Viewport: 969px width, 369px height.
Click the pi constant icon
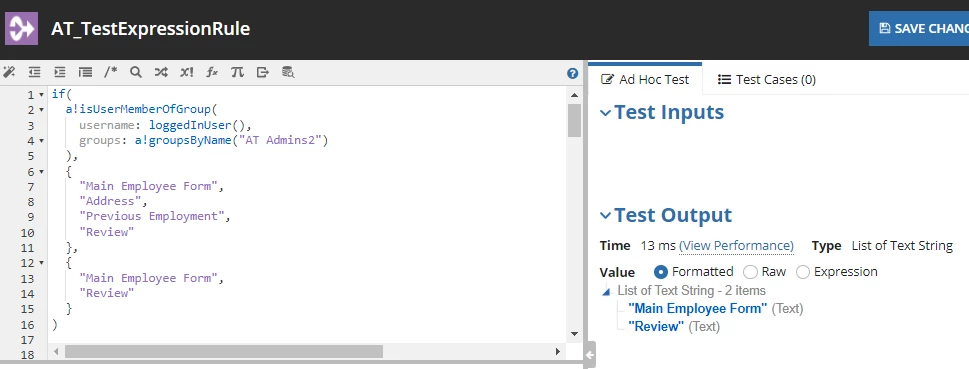[237, 72]
